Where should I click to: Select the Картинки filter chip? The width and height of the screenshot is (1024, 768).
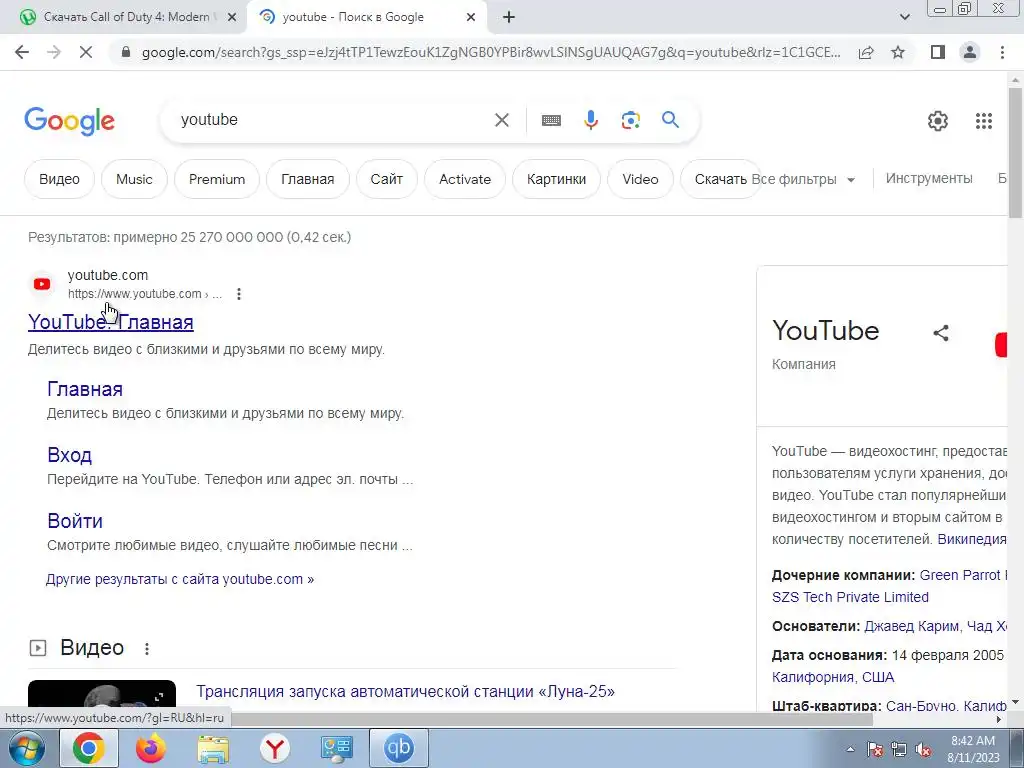coord(556,179)
